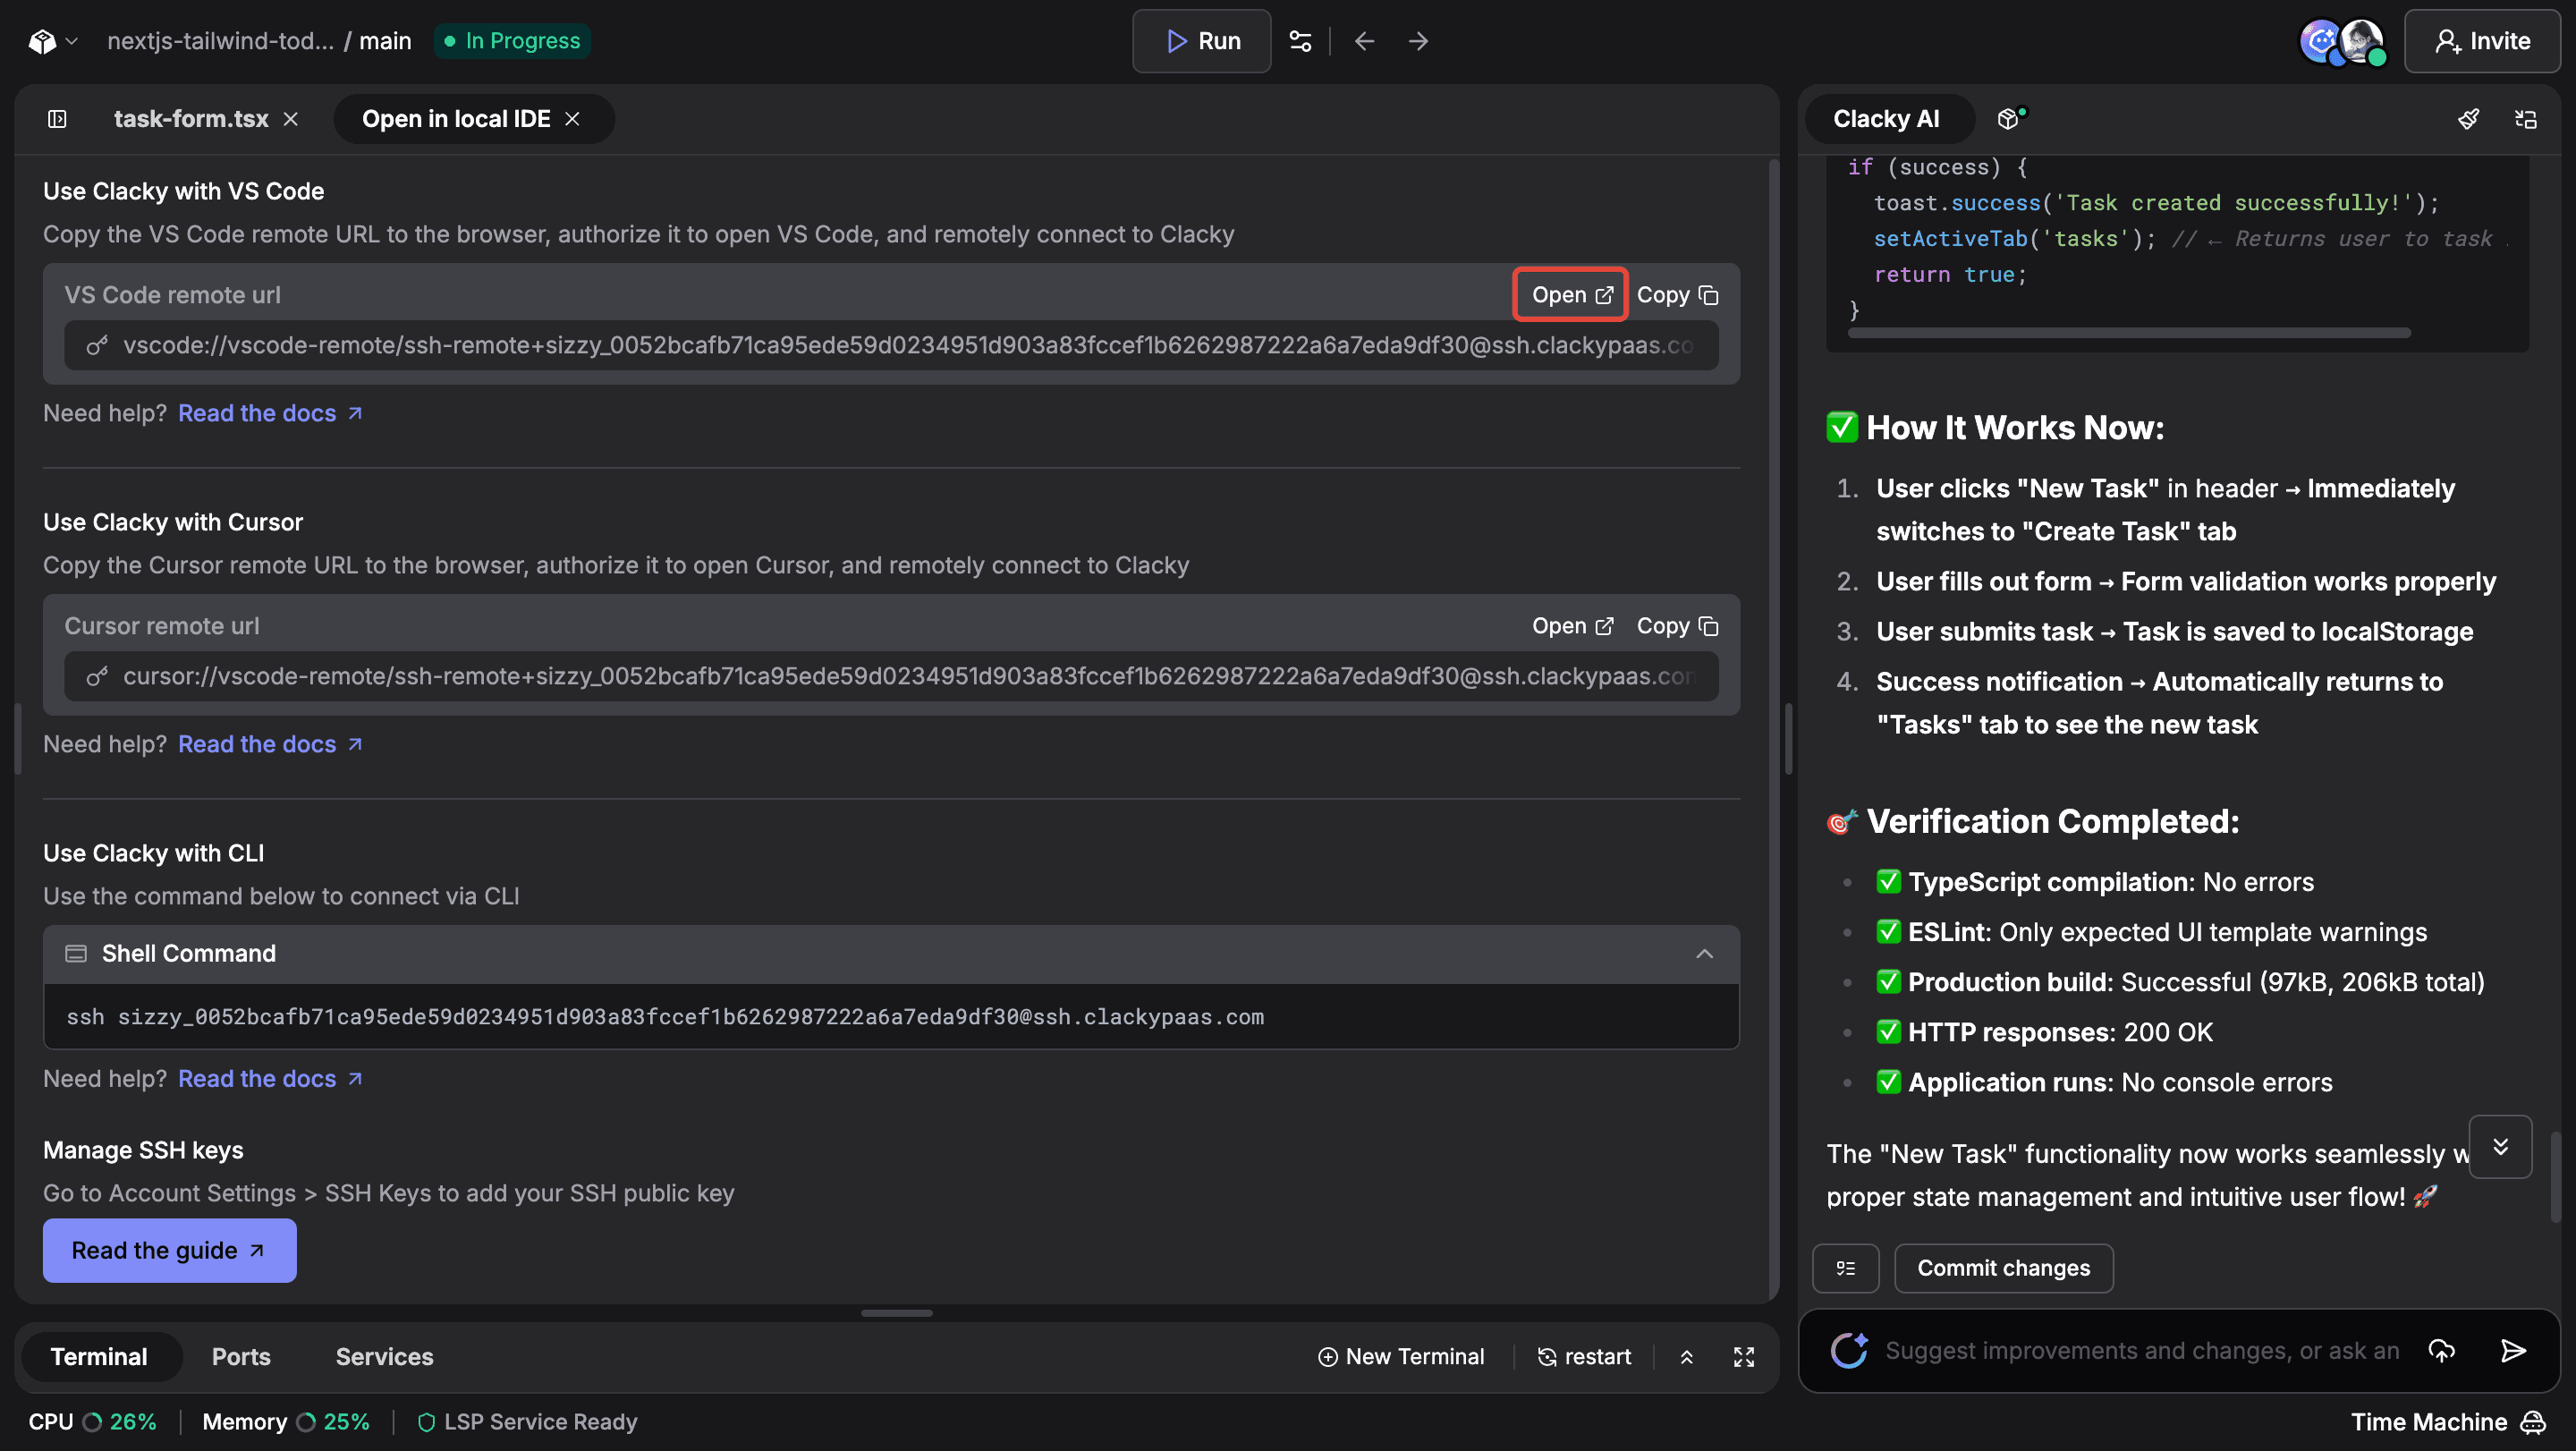Screen dimensions: 2576x1451
Task: Click the CPU 26% indicator
Action: pyautogui.click(x=92, y=1422)
